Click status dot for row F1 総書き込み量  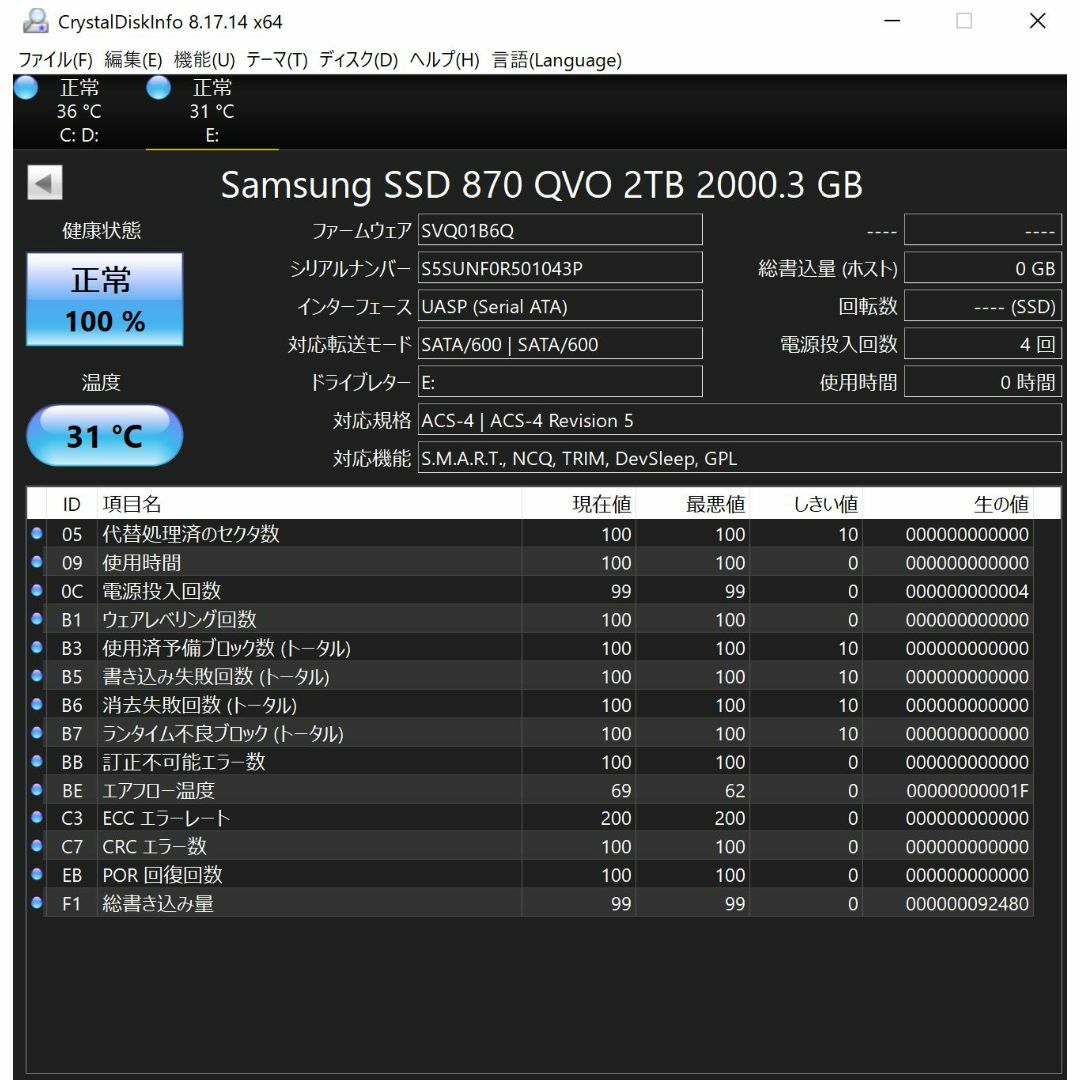point(37,903)
